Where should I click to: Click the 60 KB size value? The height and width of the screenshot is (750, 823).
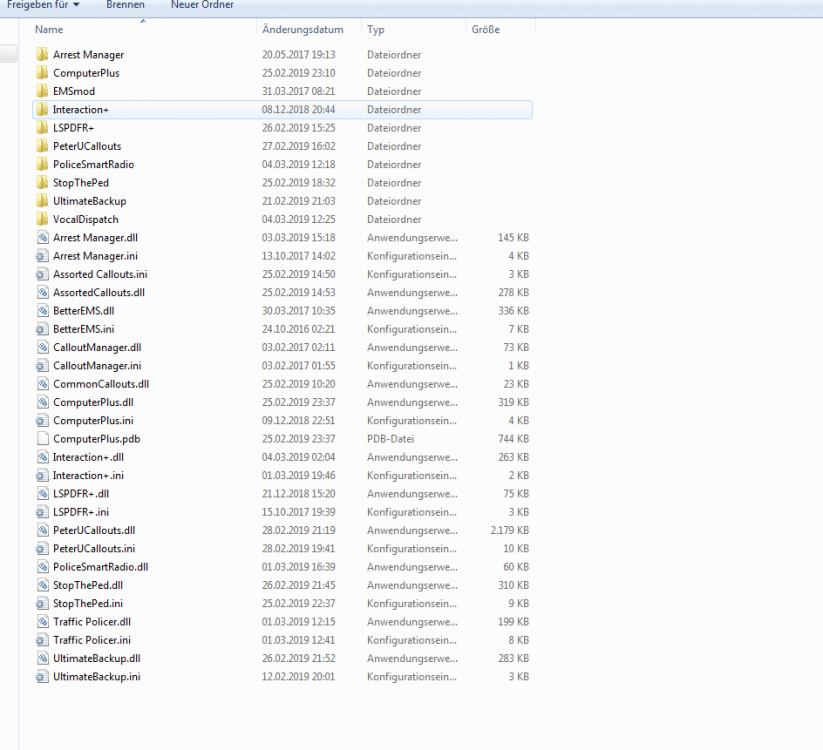click(x=516, y=567)
